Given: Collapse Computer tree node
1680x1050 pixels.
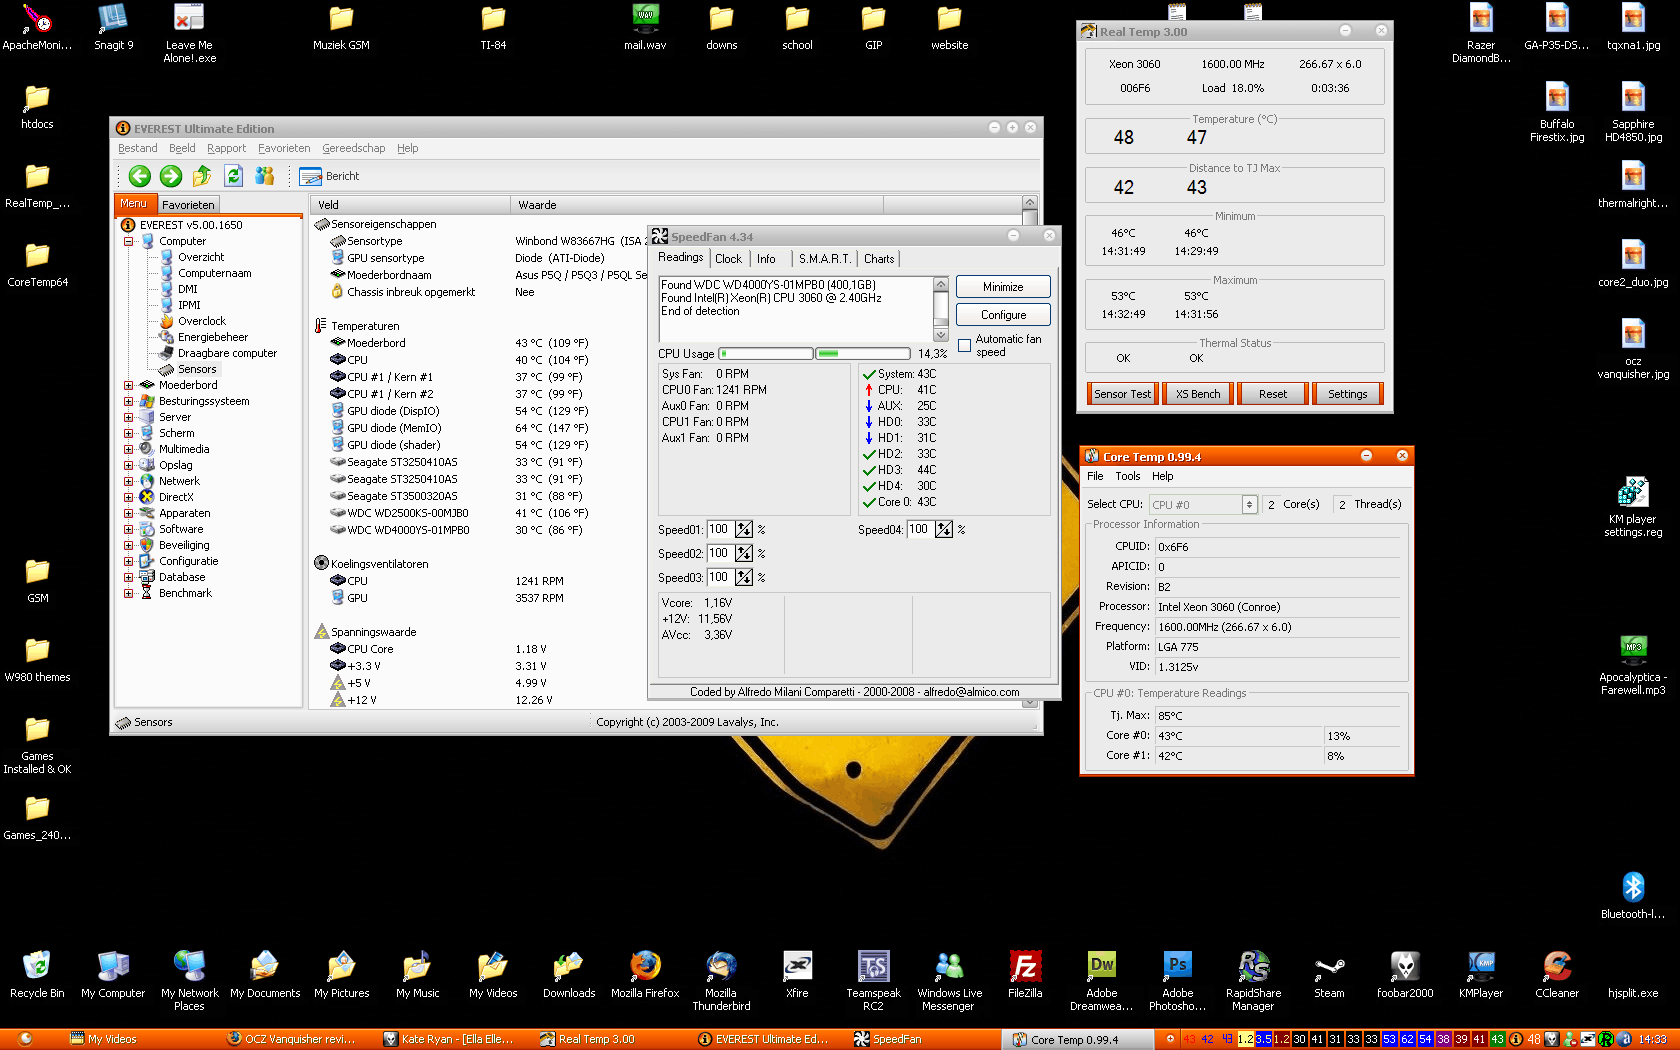Looking at the screenshot, I should (x=128, y=241).
